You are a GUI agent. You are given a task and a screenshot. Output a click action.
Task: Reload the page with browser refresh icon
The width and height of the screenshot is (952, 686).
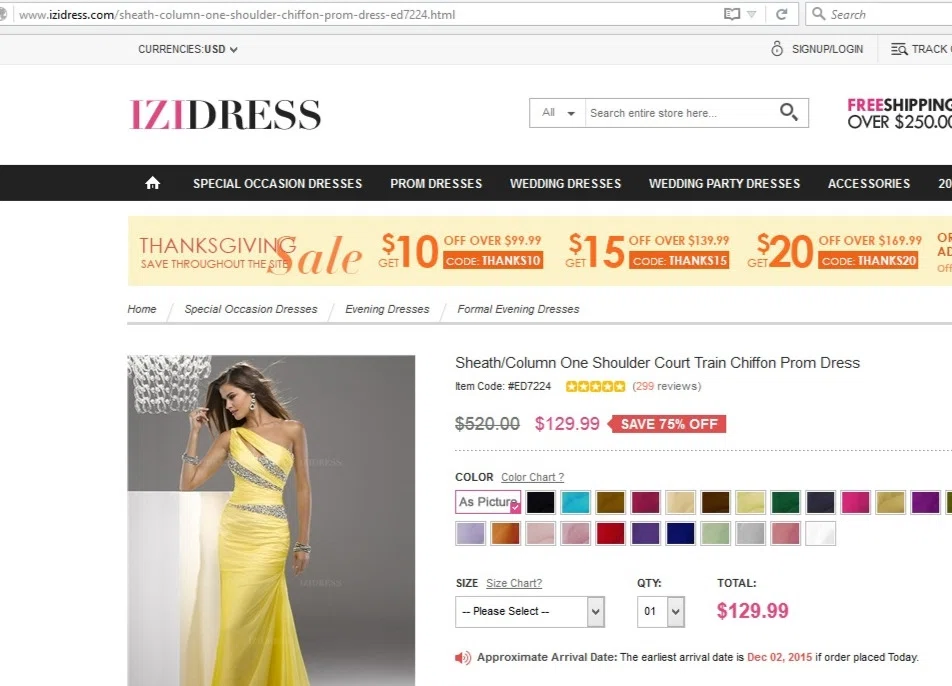pyautogui.click(x=781, y=14)
